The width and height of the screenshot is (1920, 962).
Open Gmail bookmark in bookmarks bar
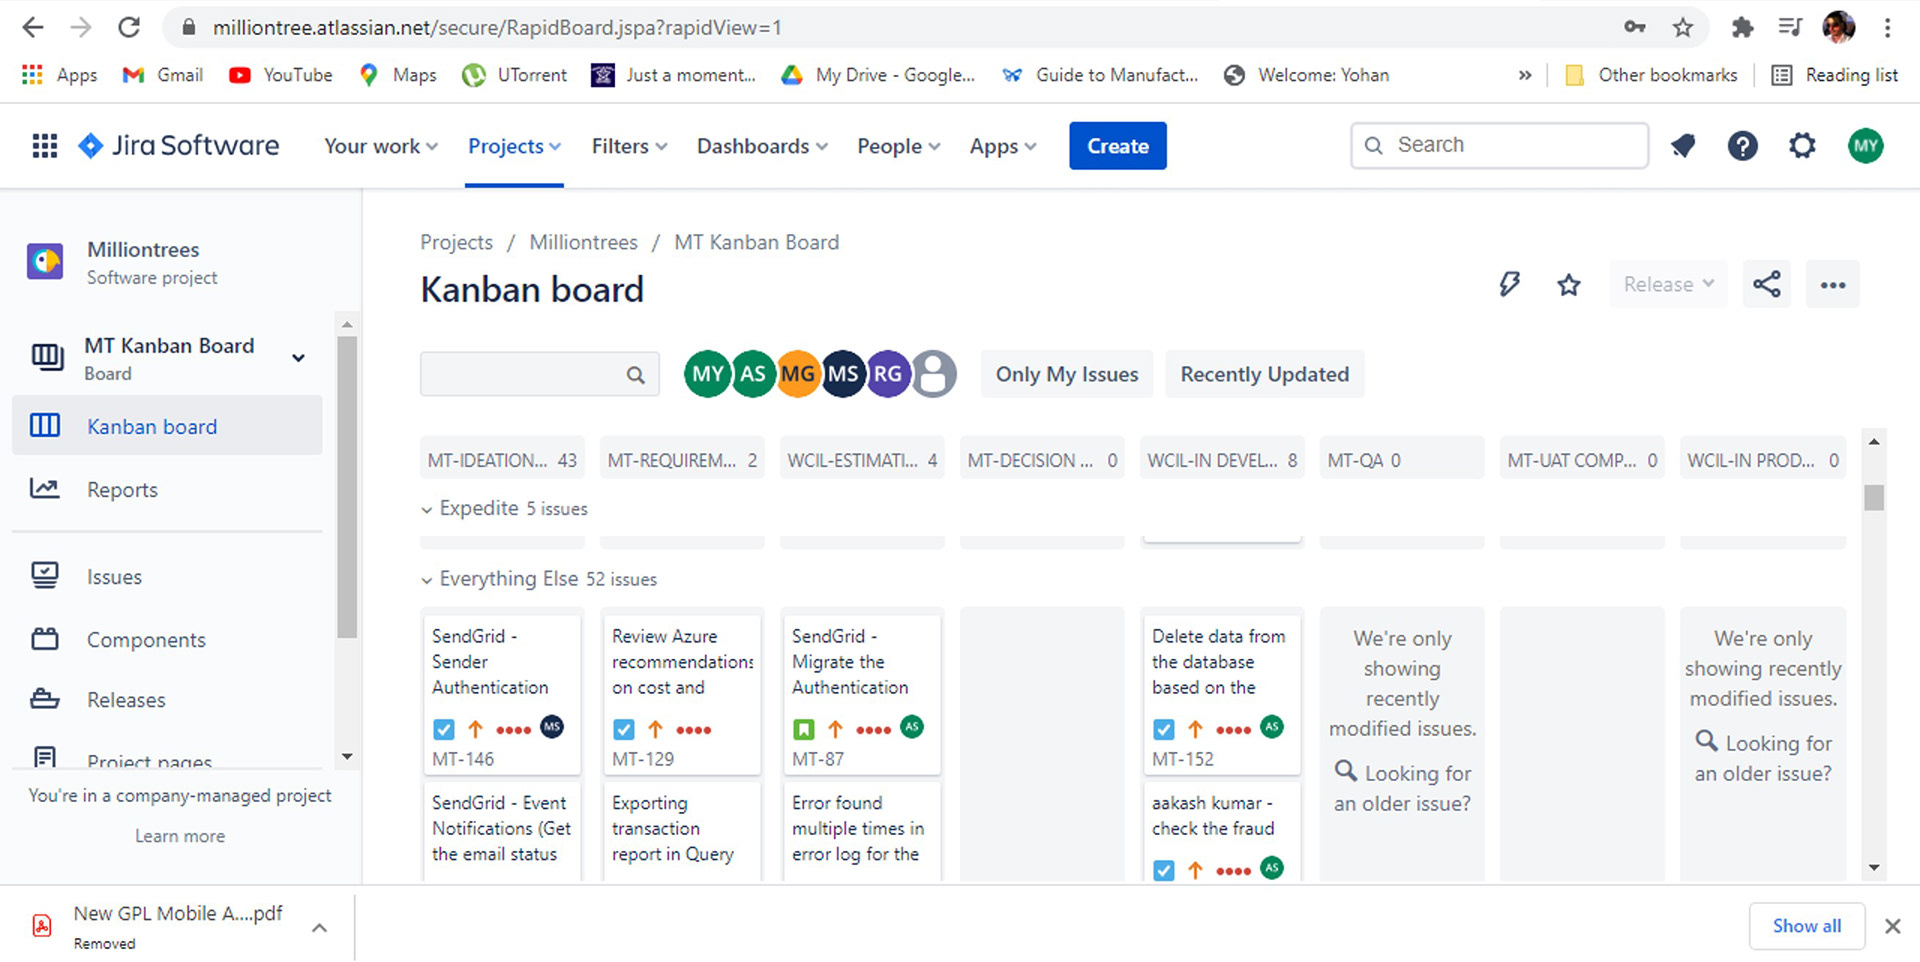pos(163,75)
